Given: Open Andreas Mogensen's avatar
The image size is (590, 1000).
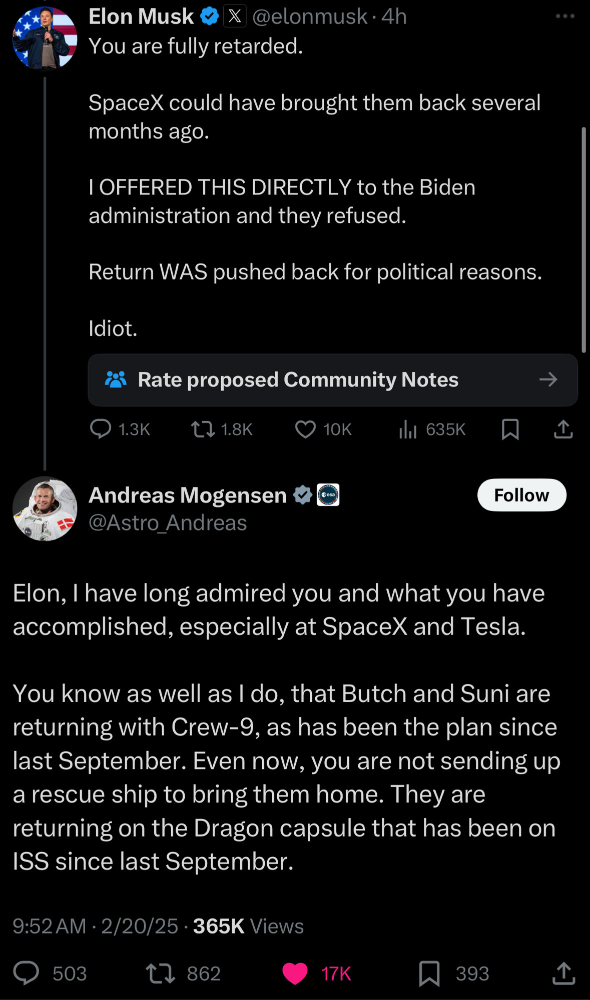Looking at the screenshot, I should (45, 508).
